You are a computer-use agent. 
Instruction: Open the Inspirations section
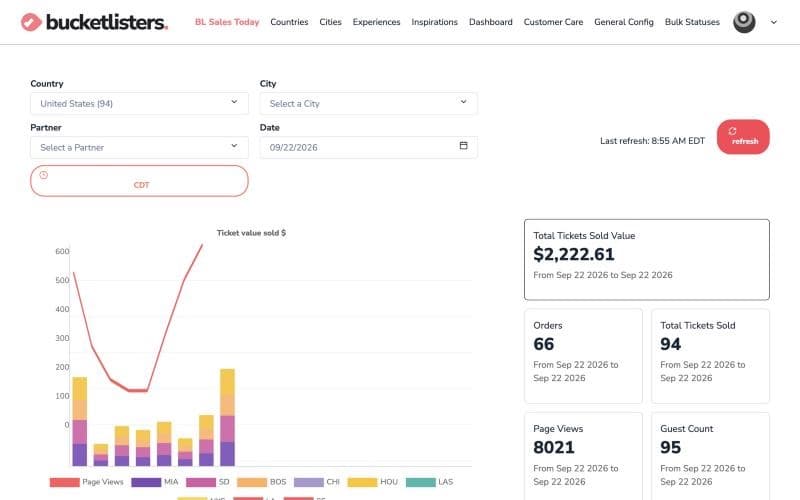435,22
